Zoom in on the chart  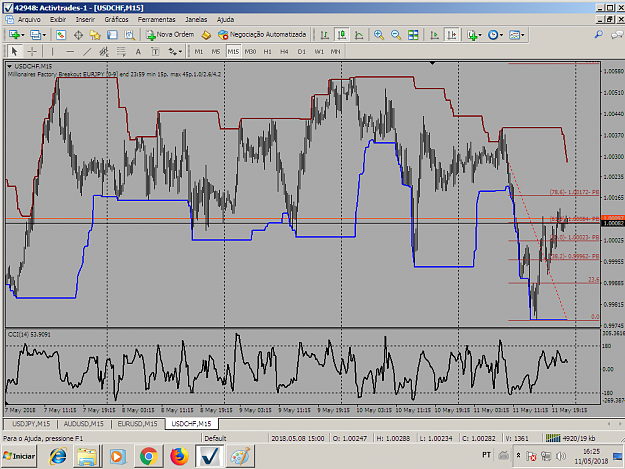[379, 35]
